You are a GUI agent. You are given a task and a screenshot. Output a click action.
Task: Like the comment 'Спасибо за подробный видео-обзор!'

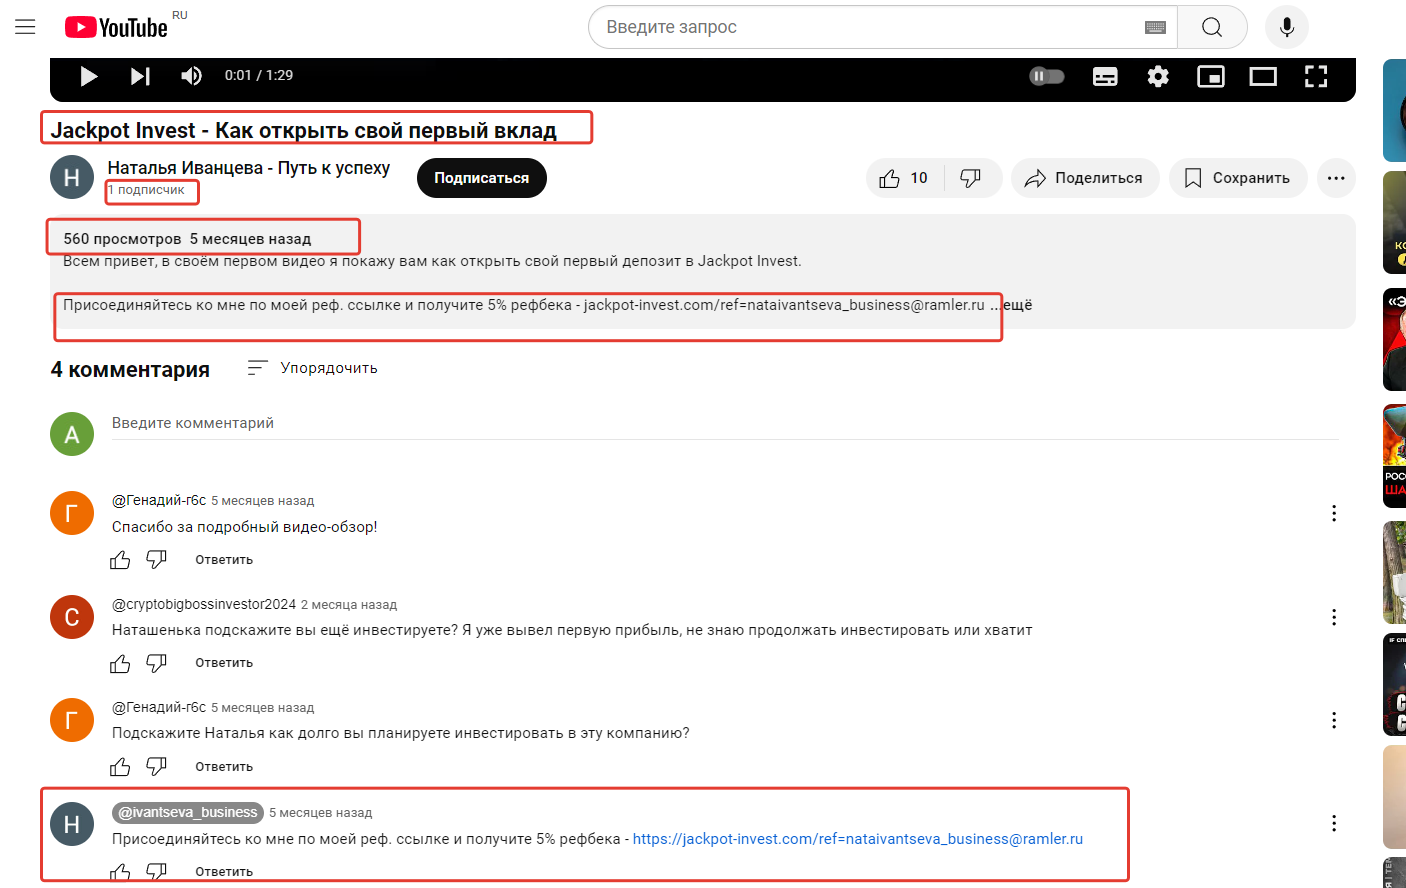pyautogui.click(x=120, y=560)
